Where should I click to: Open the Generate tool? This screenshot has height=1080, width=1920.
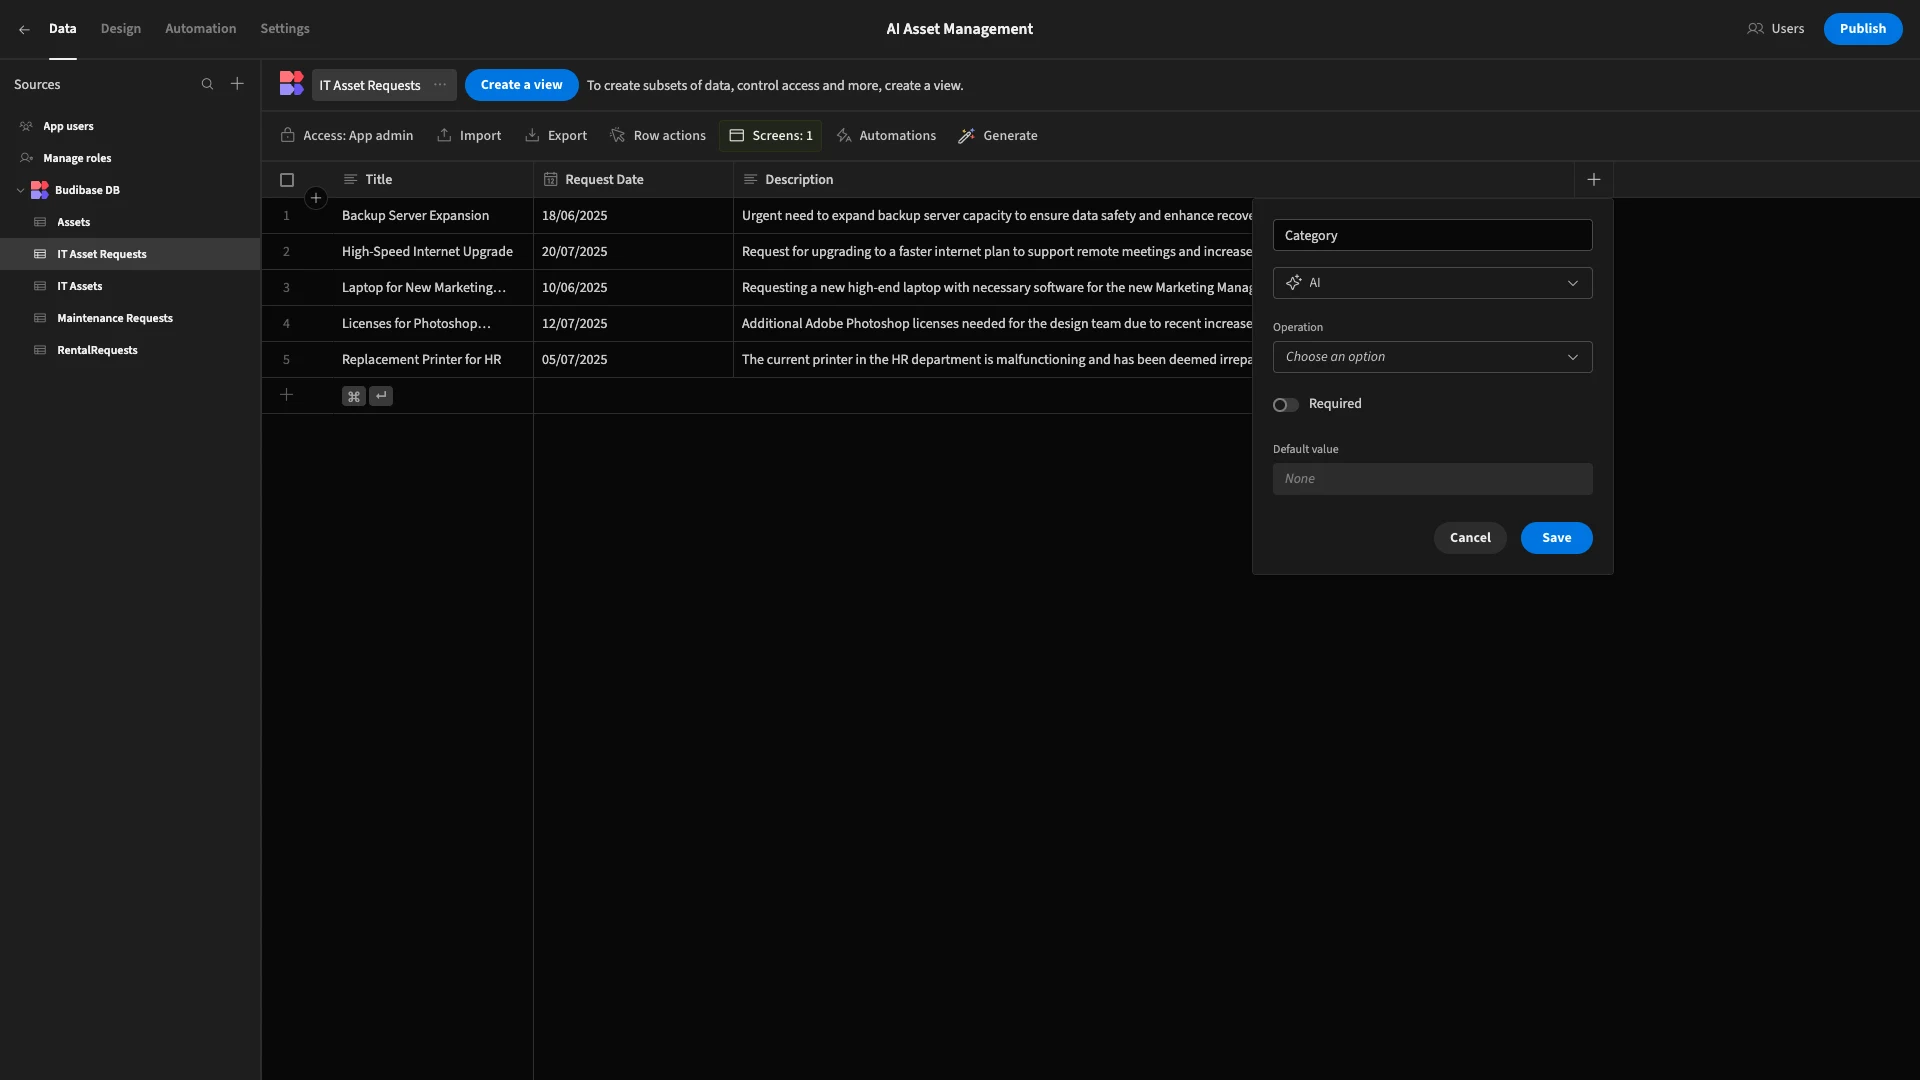click(998, 136)
